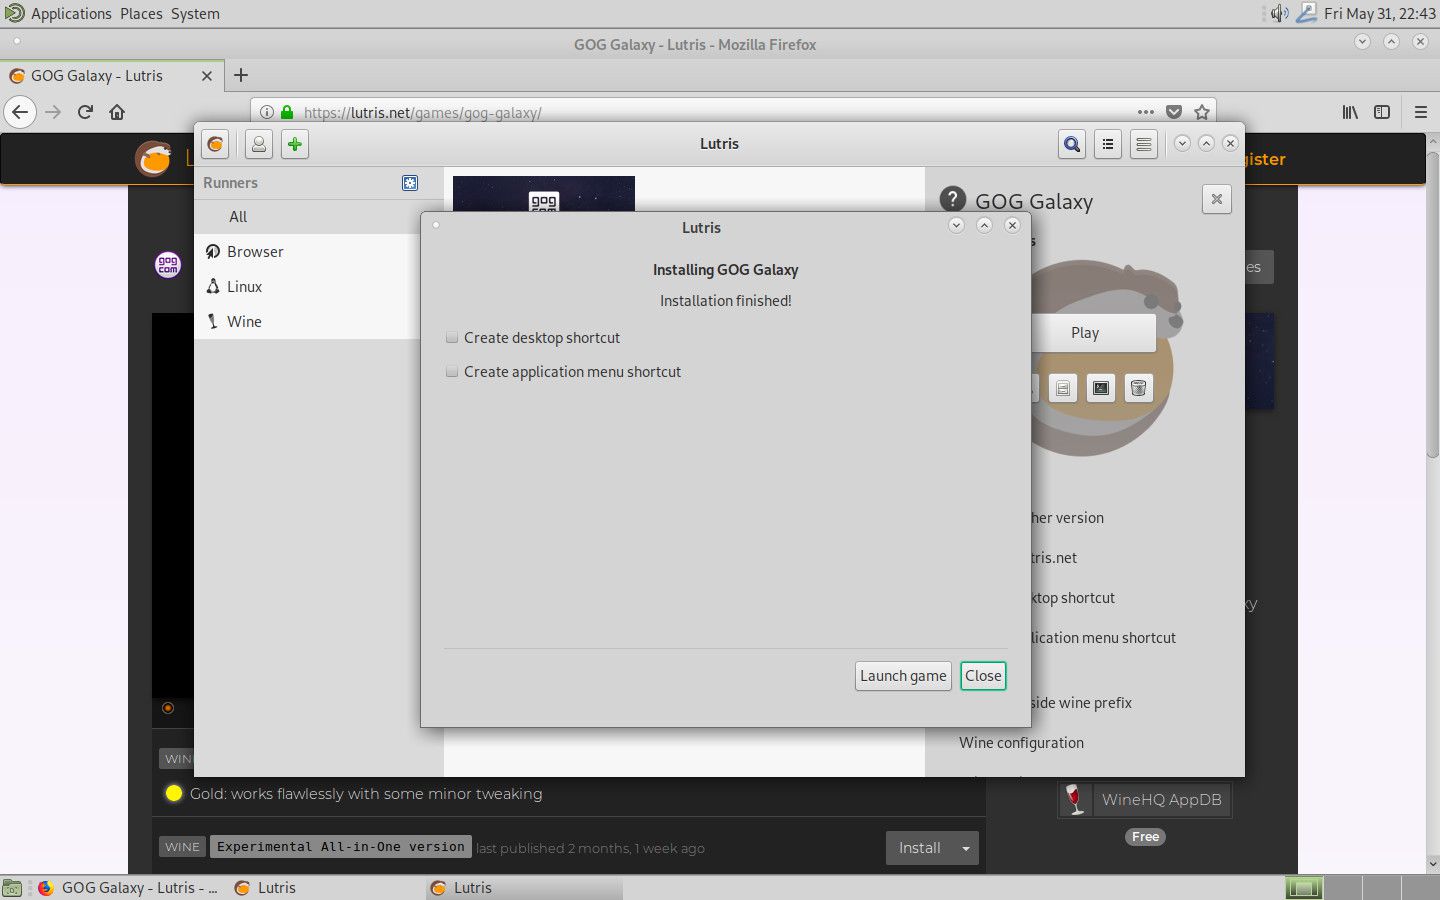The image size is (1440, 900).
Task: Open the Lutris logo menu in toolbar
Action: tap(215, 144)
